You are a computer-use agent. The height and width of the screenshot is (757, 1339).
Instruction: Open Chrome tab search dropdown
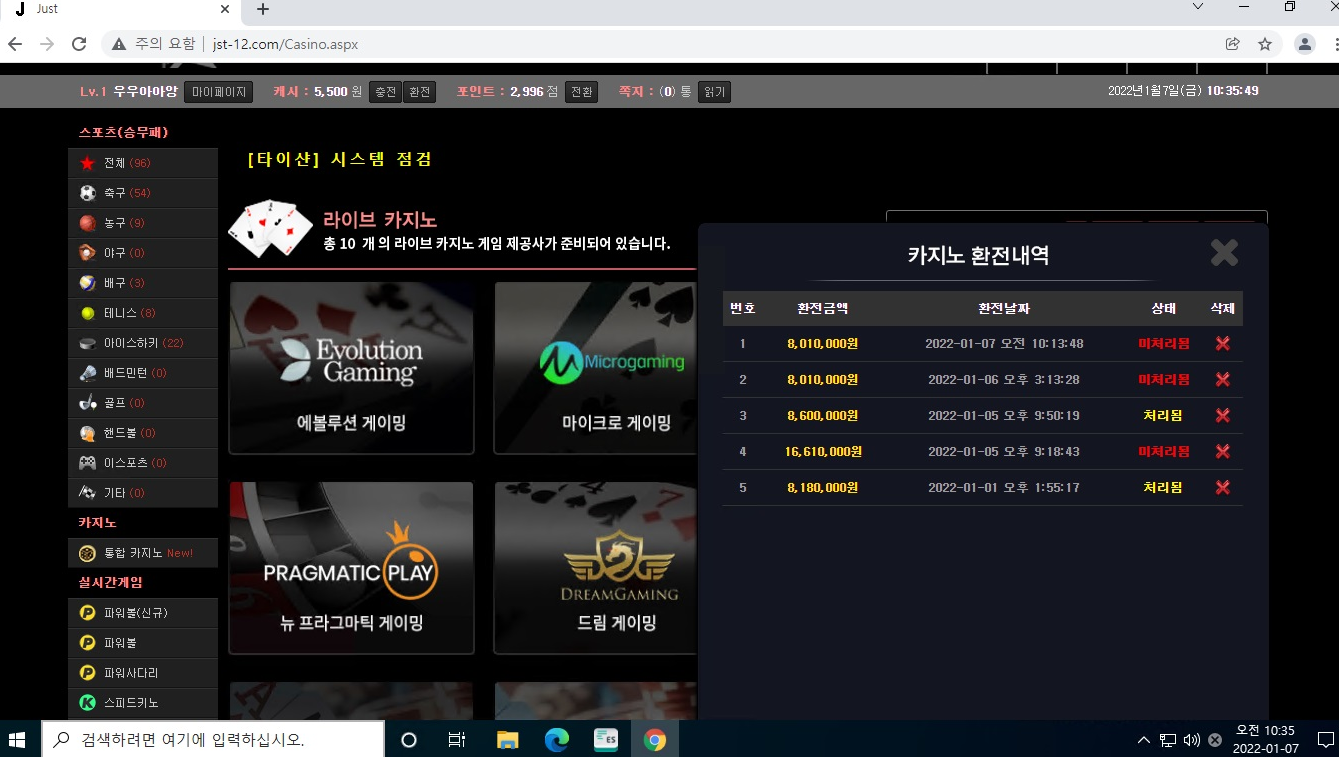1198,7
